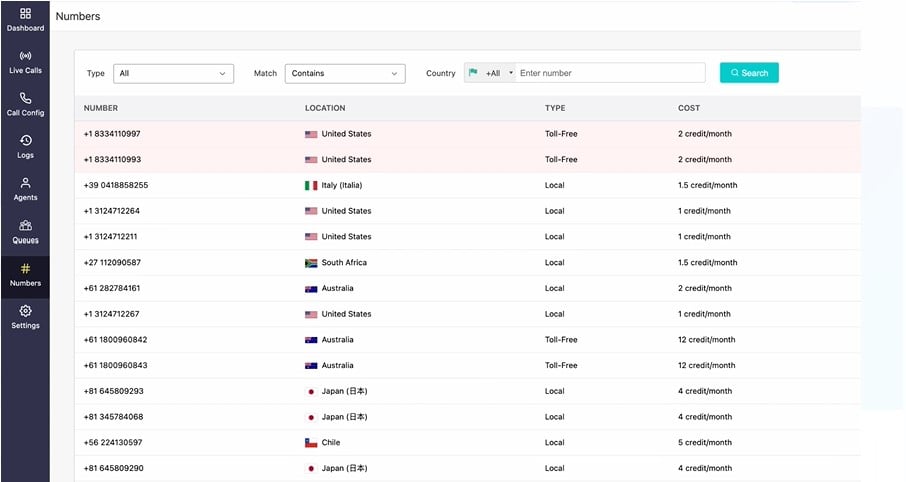906x482 pixels.
Task: Select number +1 8334110997 row
Action: [467, 134]
